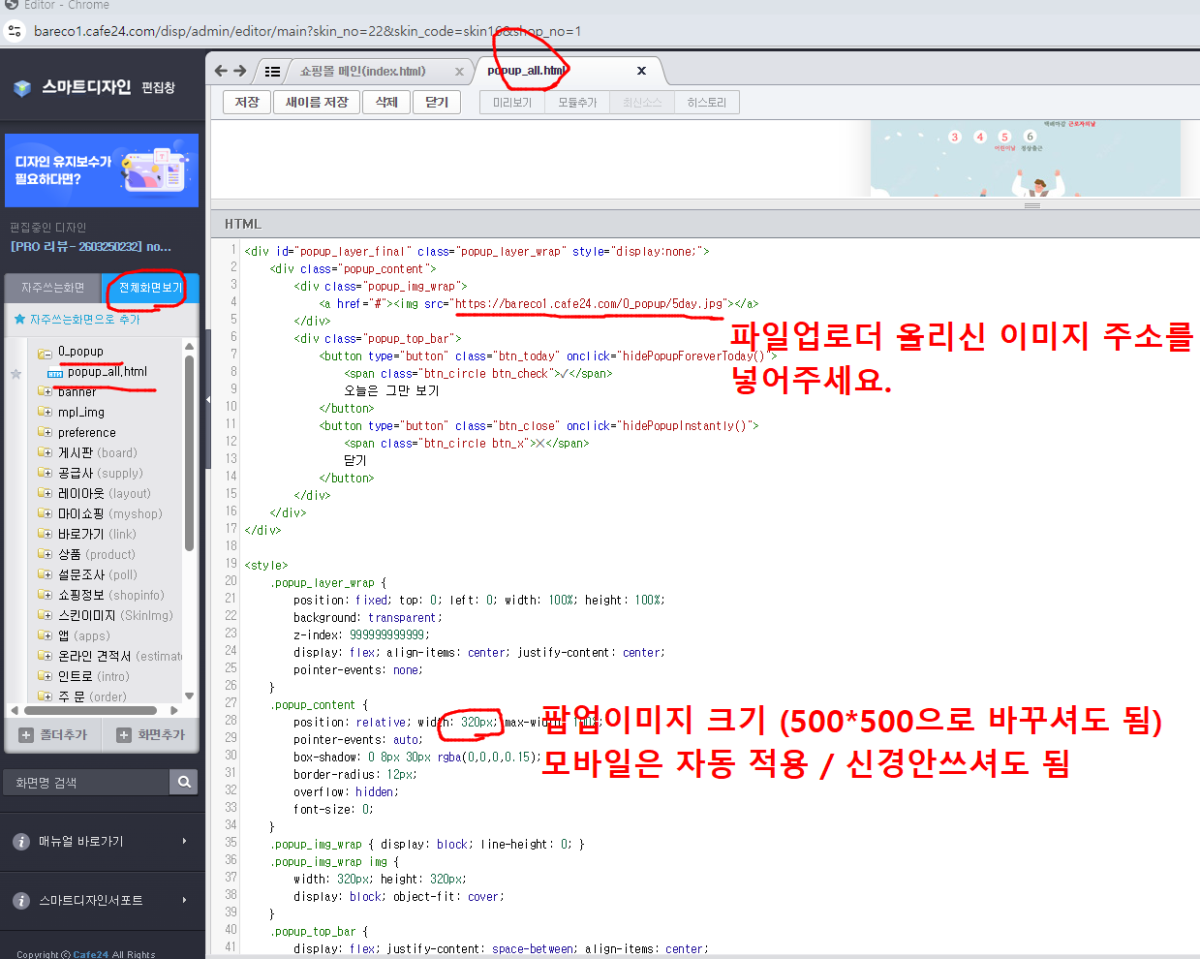Close the 쇼핑몰 메인(index.html) tab

(x=459, y=72)
